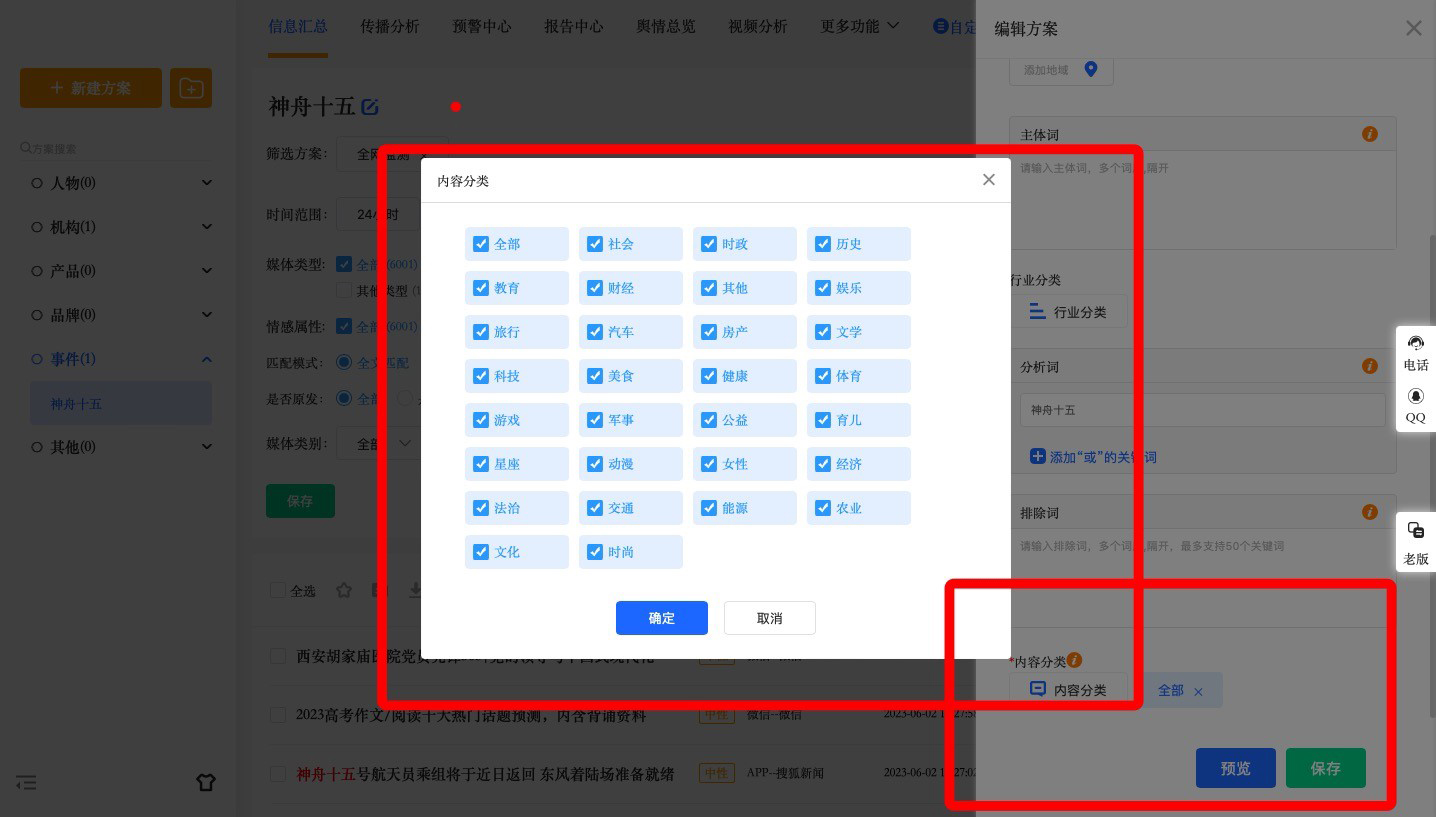The image size is (1436, 817).
Task: Remove the 全部 tag with its x icon
Action: click(x=1198, y=691)
